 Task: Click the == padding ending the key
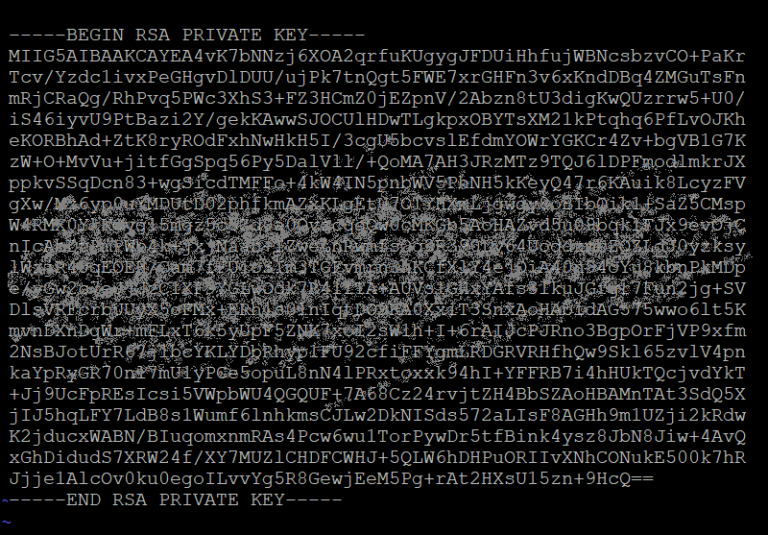(643, 479)
